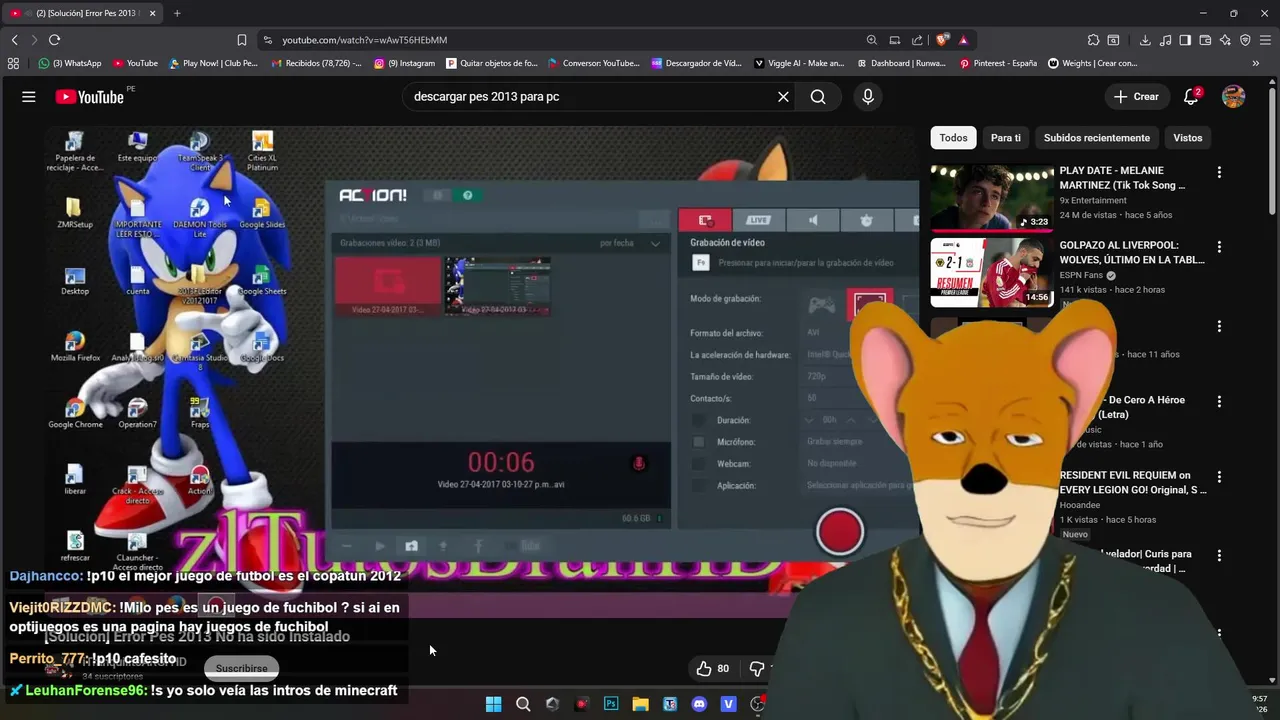Open options menu for PLAY DATE video
Image resolution: width=1280 pixels, height=720 pixels.
[x=1219, y=172]
